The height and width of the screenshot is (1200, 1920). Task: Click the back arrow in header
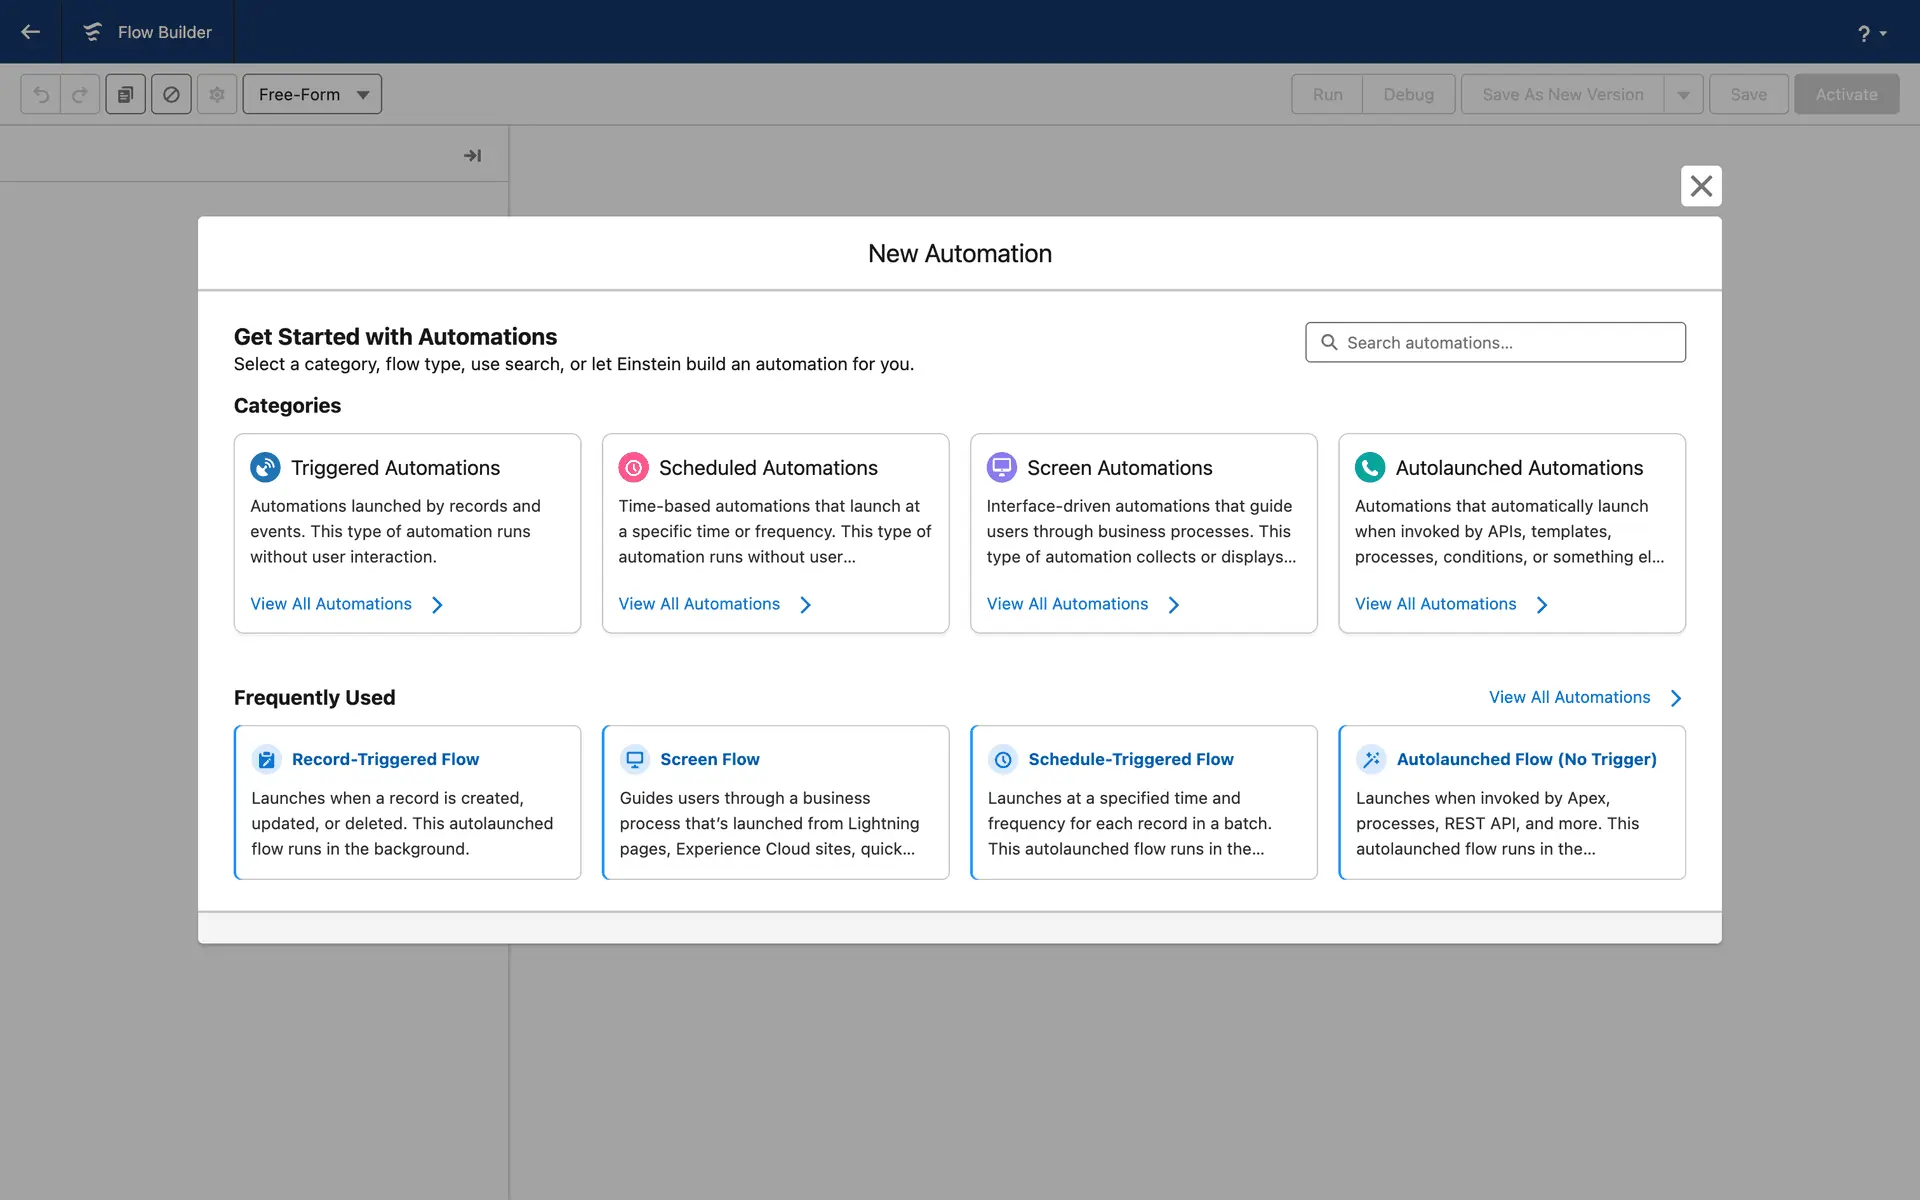point(30,32)
